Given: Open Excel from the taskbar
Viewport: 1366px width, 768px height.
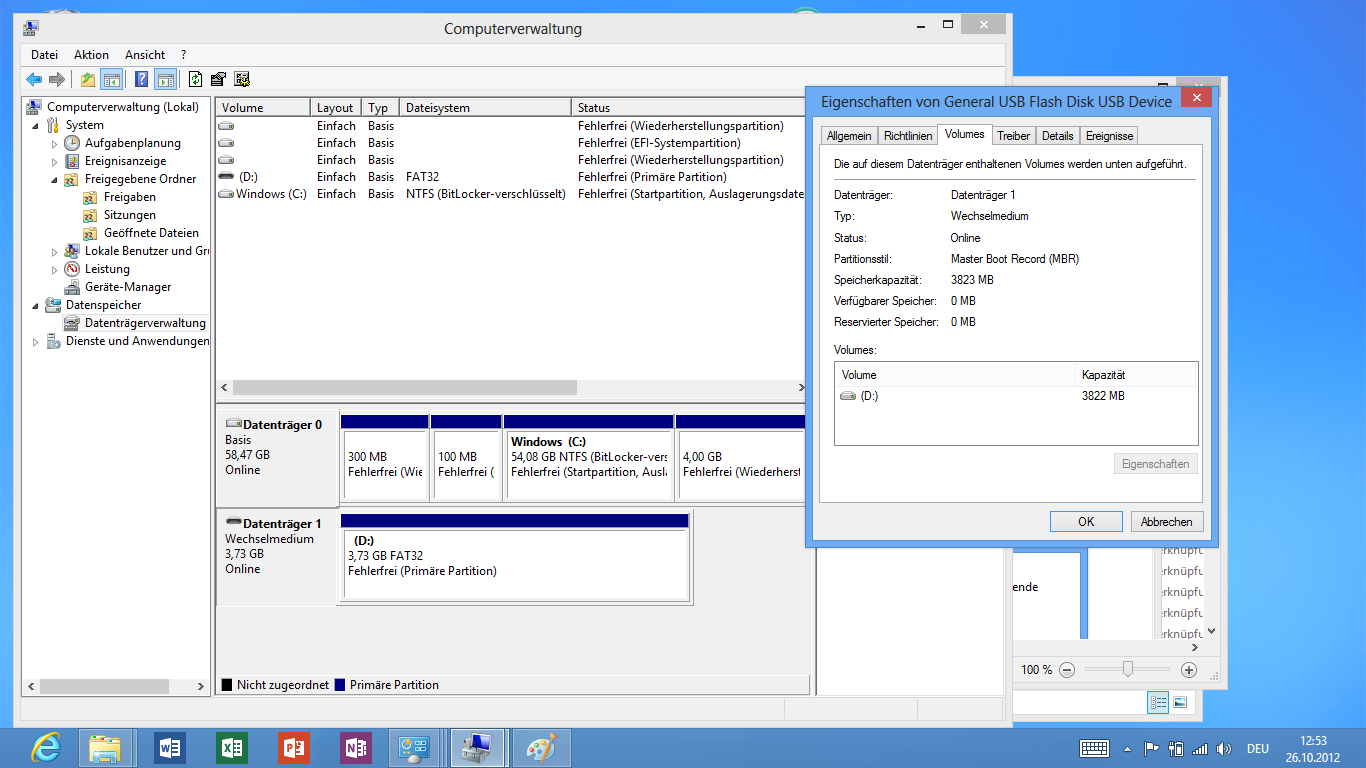Looking at the screenshot, I should point(231,748).
